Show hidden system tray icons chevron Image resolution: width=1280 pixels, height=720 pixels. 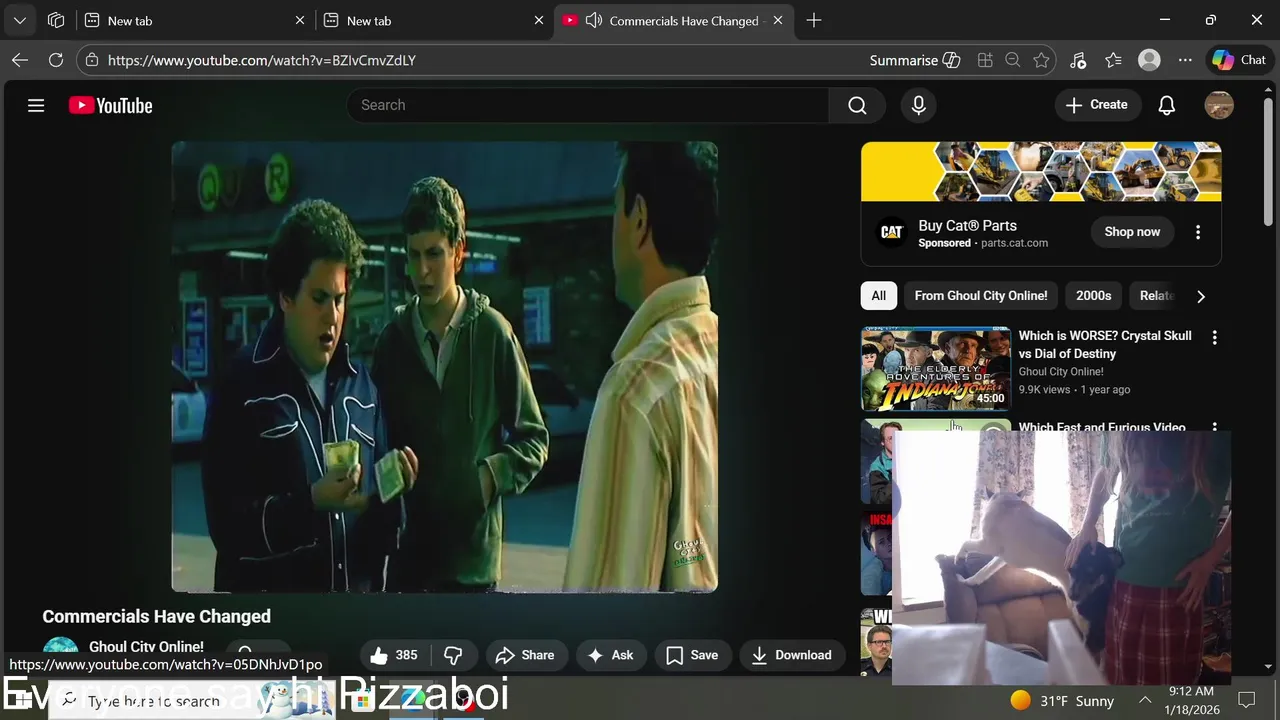click(1145, 700)
